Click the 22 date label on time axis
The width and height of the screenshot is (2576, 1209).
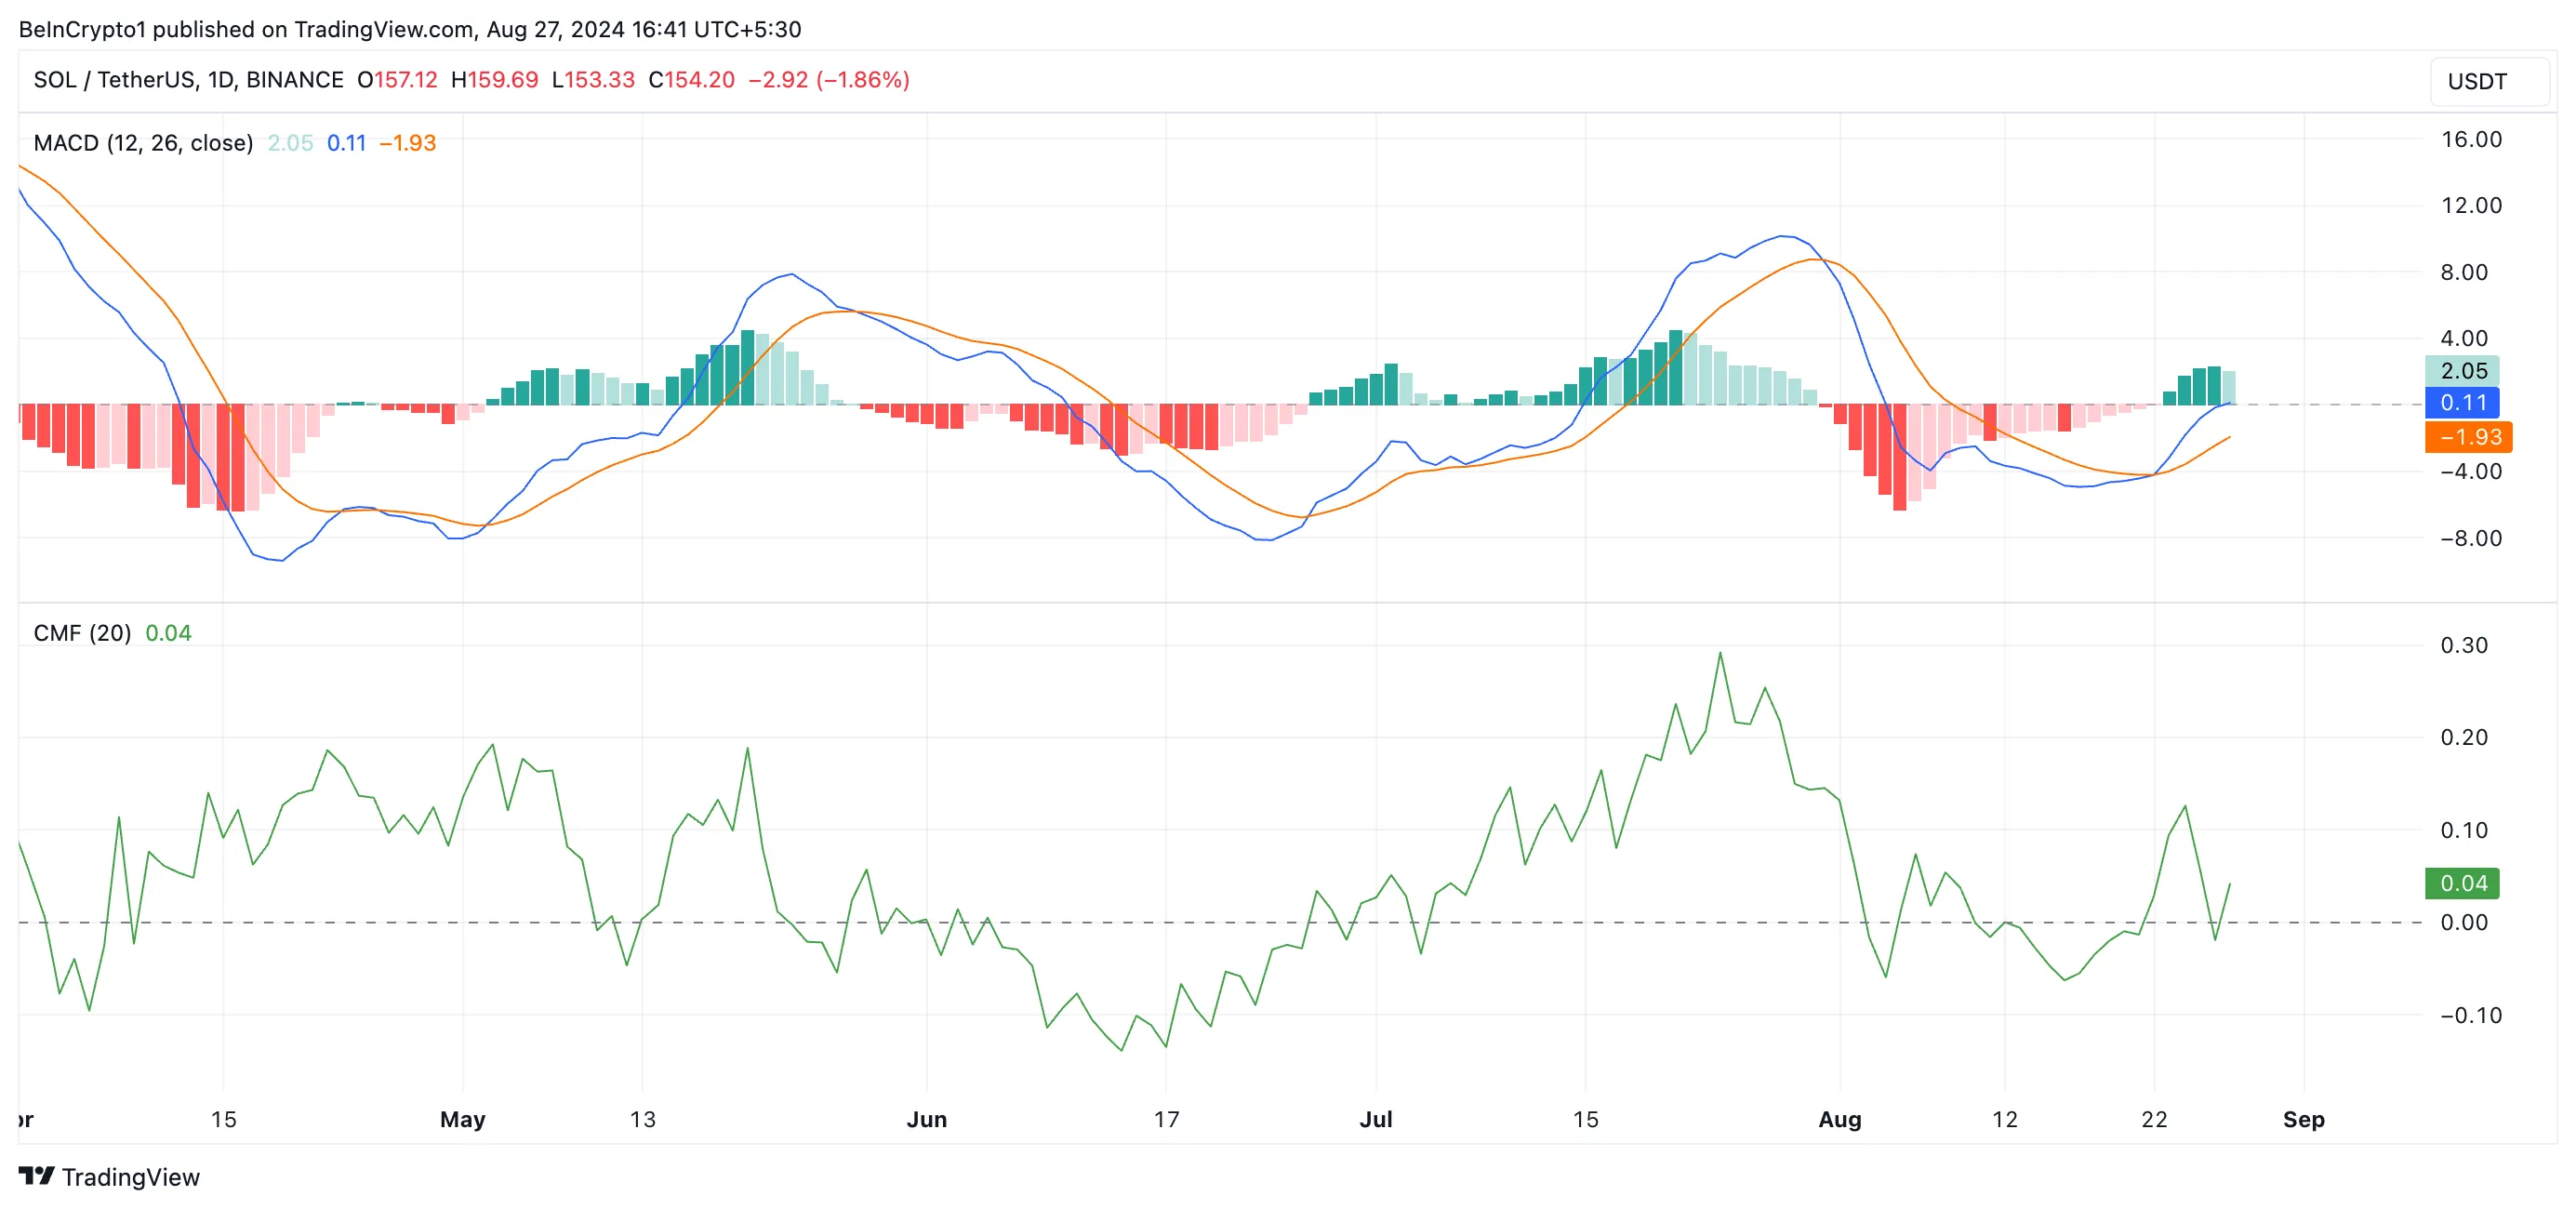click(2154, 1119)
